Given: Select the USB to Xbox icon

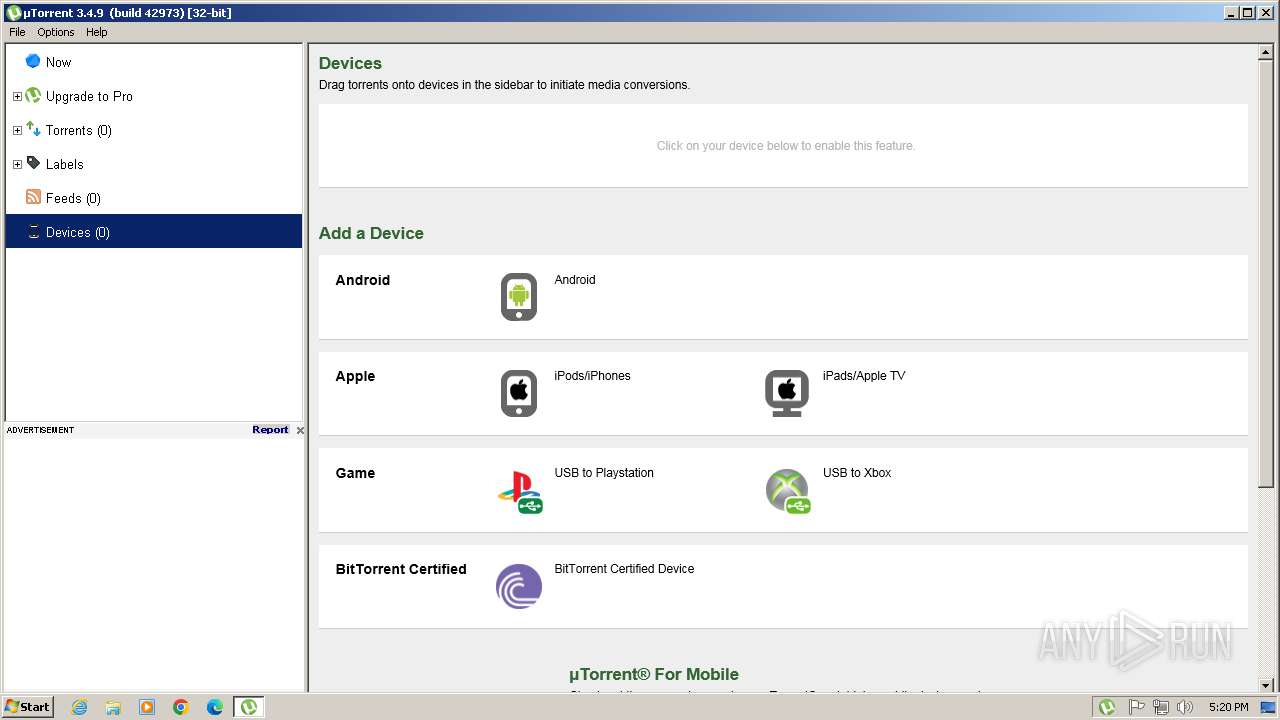Looking at the screenshot, I should click(x=788, y=491).
